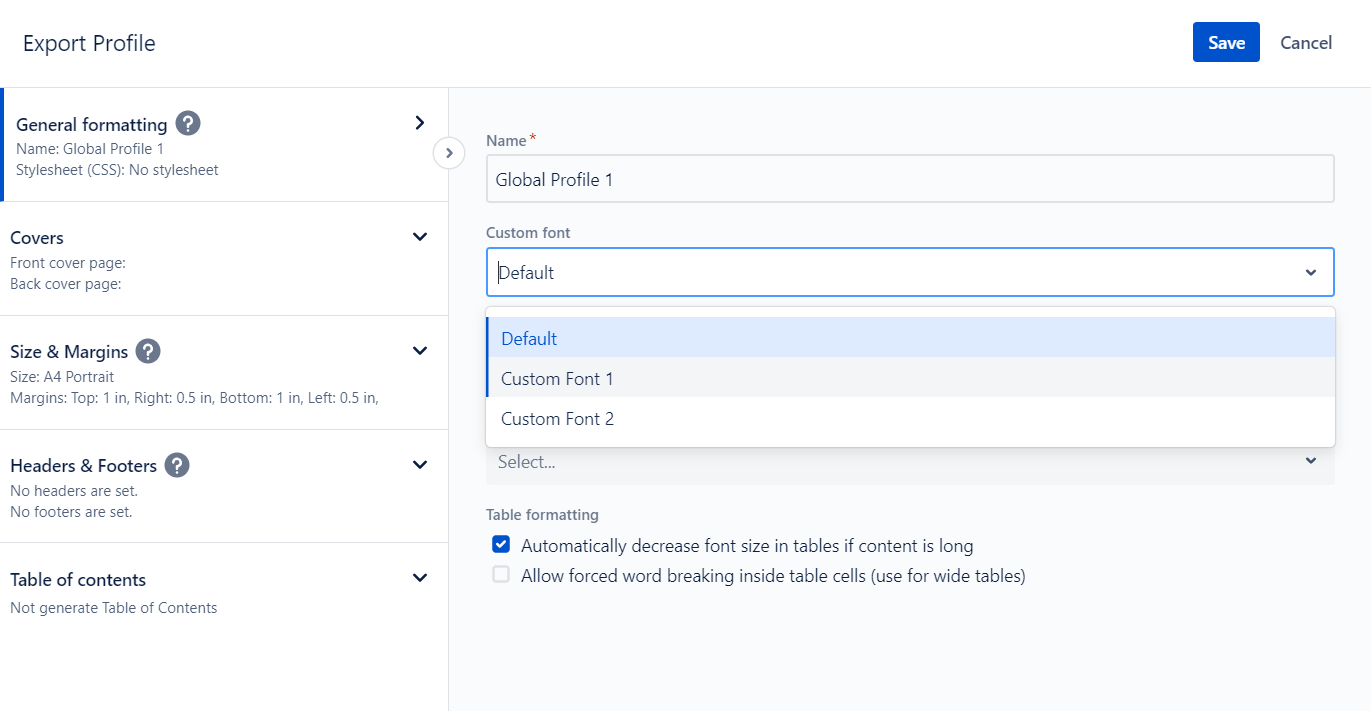
Task: Open the General formatting sidebar section
Action: (x=92, y=125)
